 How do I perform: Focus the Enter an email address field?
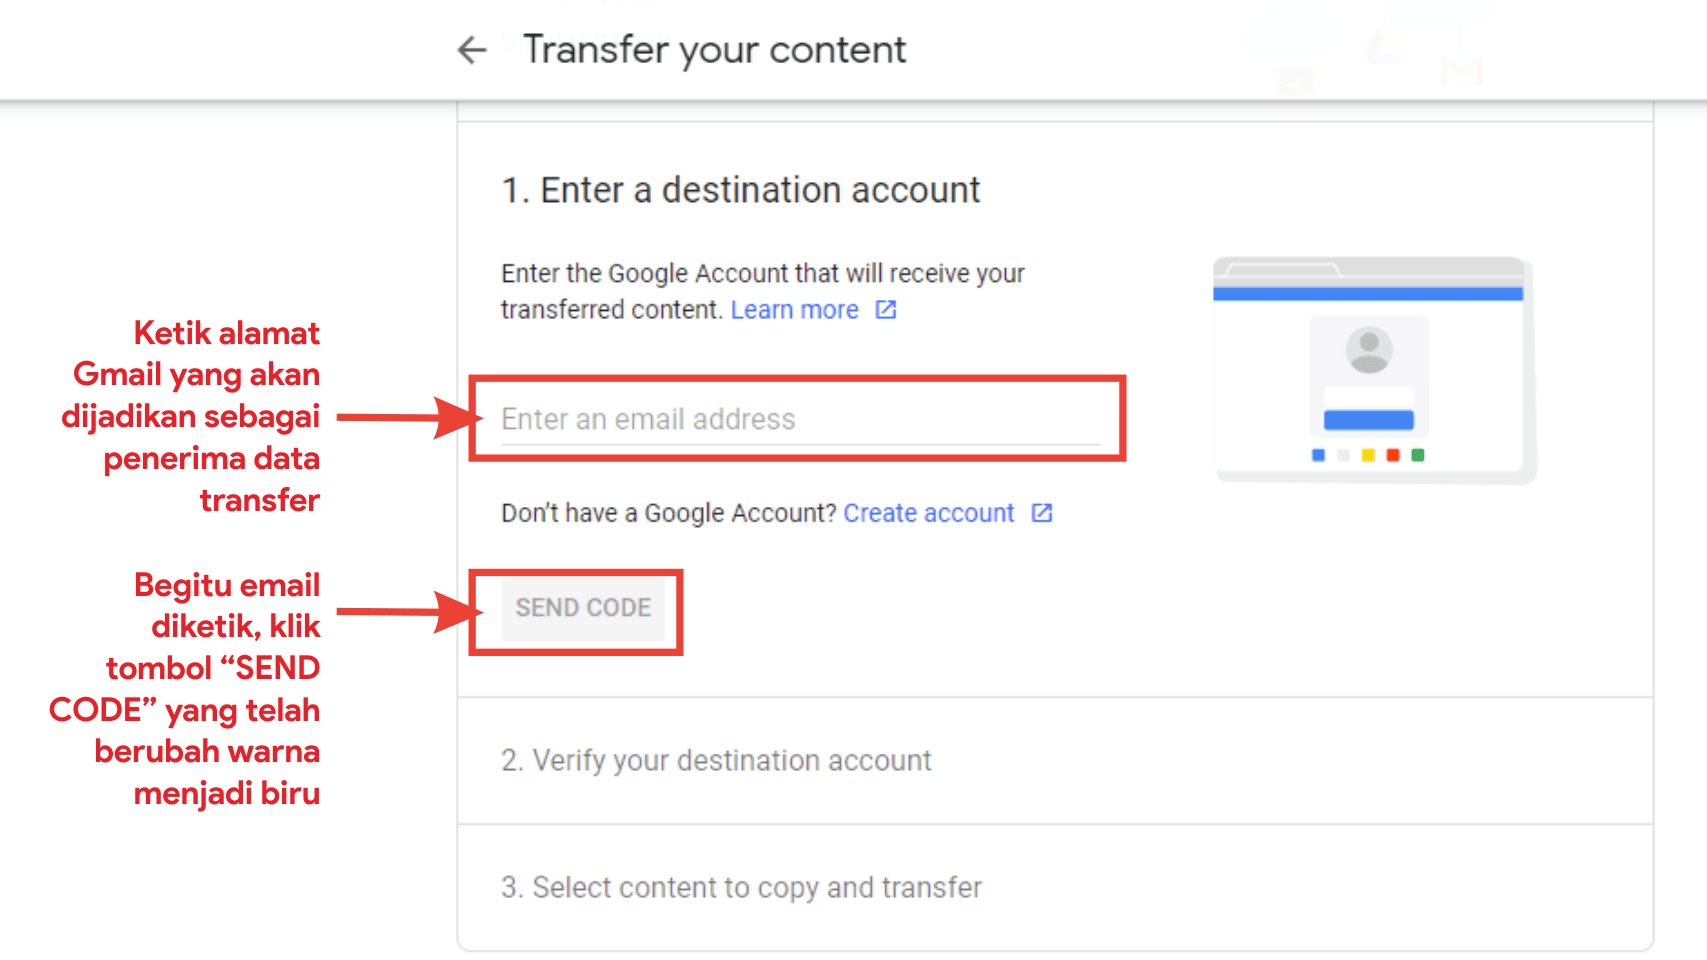800,419
